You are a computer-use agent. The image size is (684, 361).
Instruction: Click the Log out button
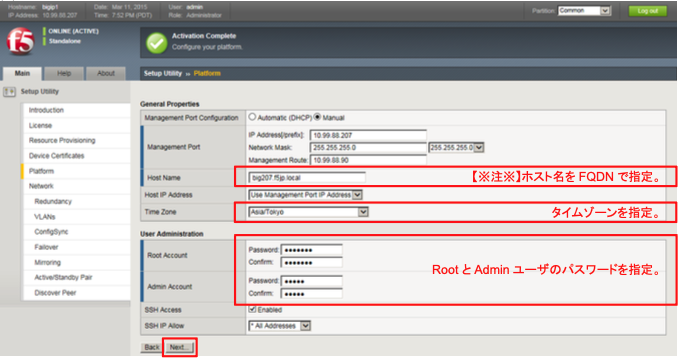click(648, 11)
